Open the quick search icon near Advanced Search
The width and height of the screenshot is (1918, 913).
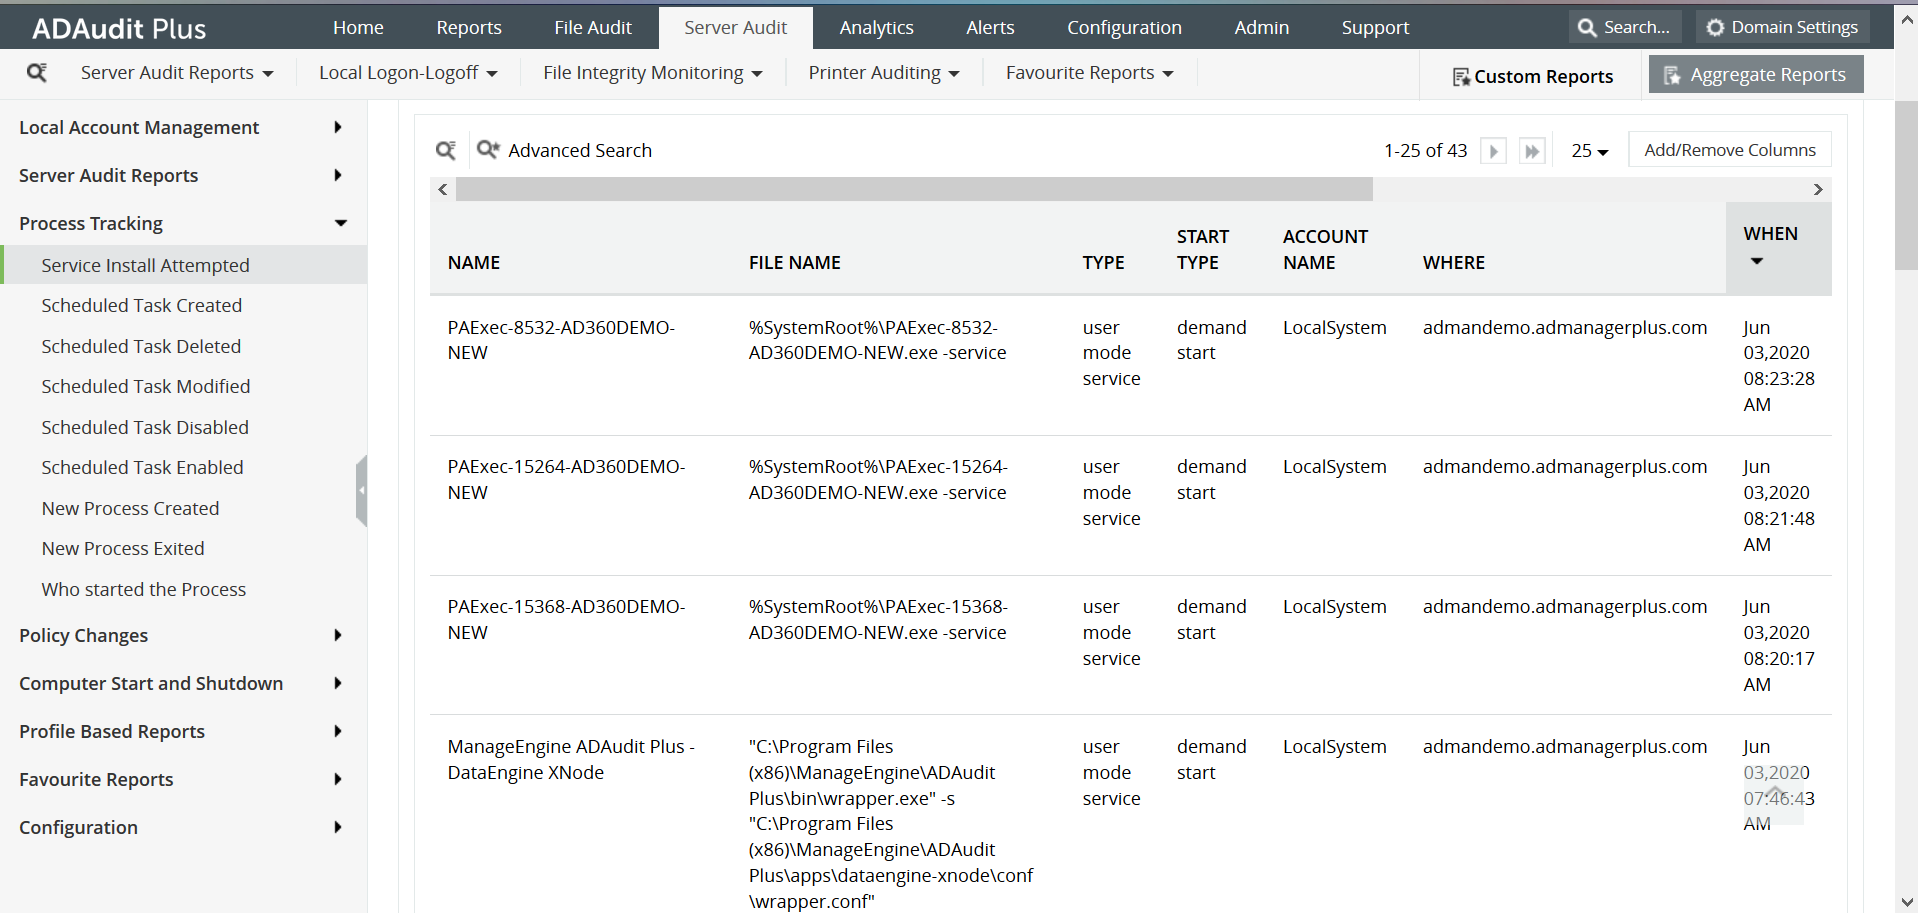[x=446, y=149]
